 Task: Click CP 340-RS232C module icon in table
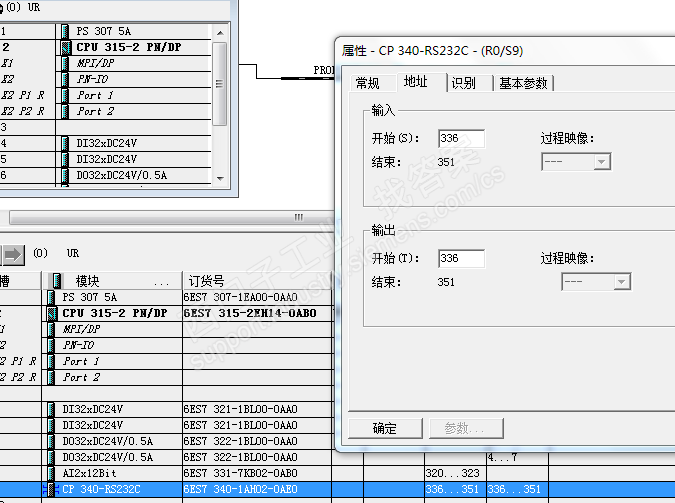tap(51, 489)
